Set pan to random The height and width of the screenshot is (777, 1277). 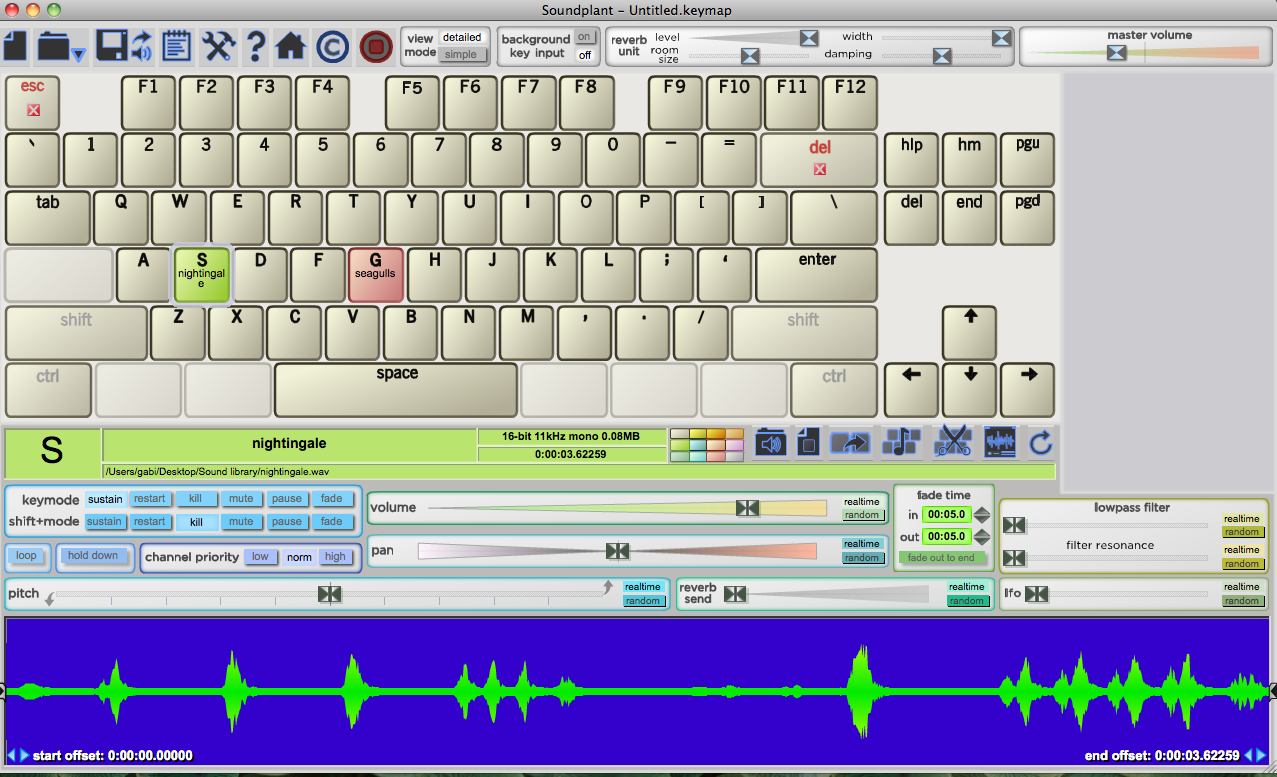(861, 558)
